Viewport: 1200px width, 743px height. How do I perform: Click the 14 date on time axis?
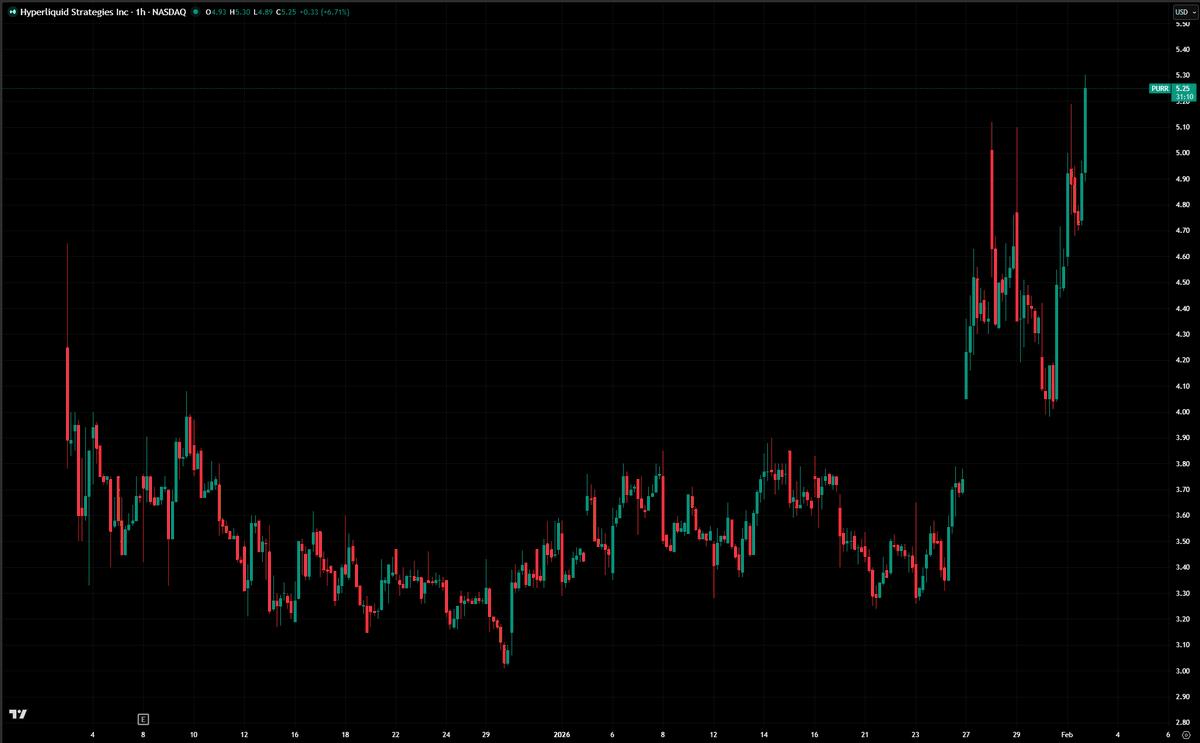pos(763,733)
